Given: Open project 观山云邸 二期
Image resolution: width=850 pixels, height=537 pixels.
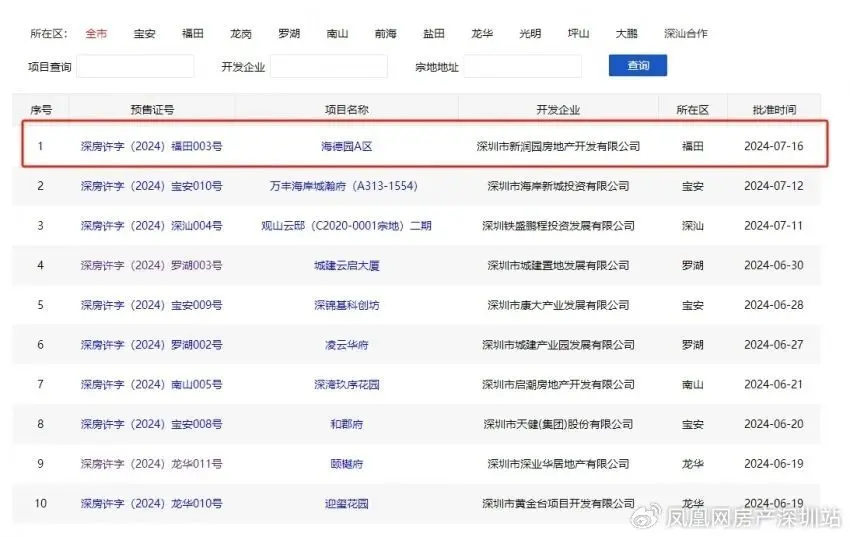Looking at the screenshot, I should click(x=346, y=225).
